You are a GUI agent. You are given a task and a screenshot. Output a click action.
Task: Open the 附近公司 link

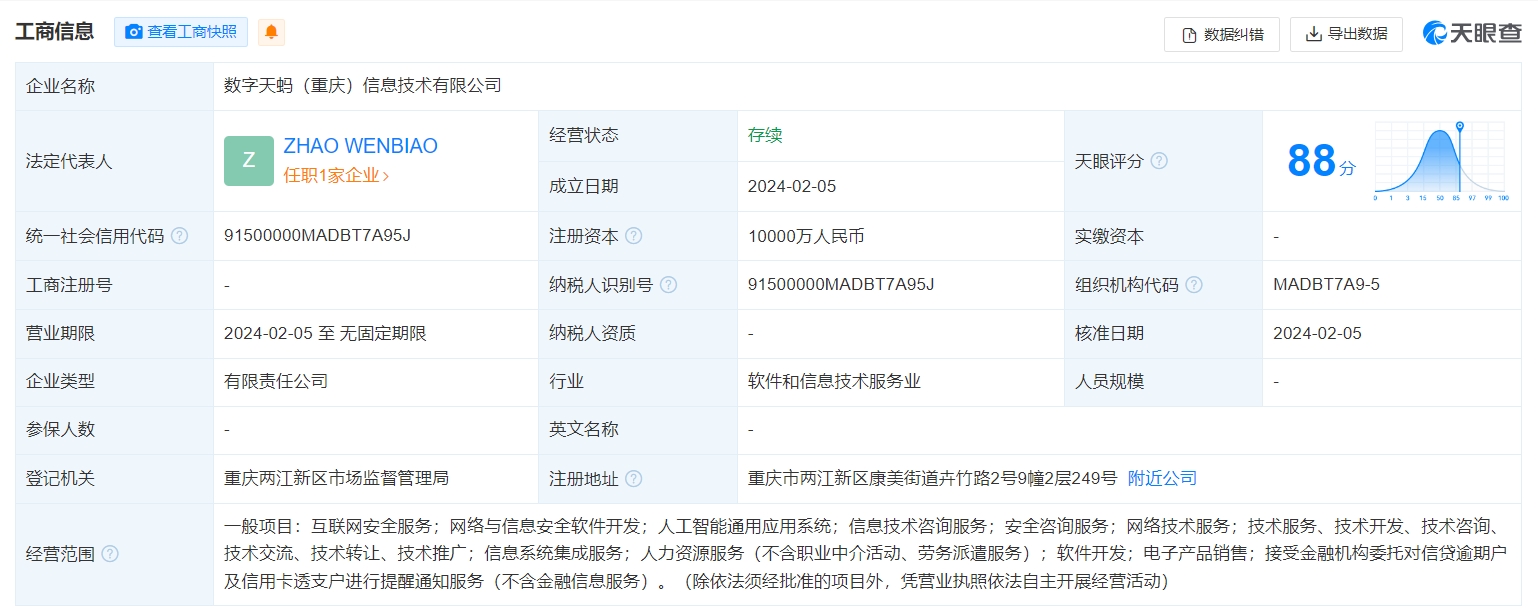pos(1161,479)
